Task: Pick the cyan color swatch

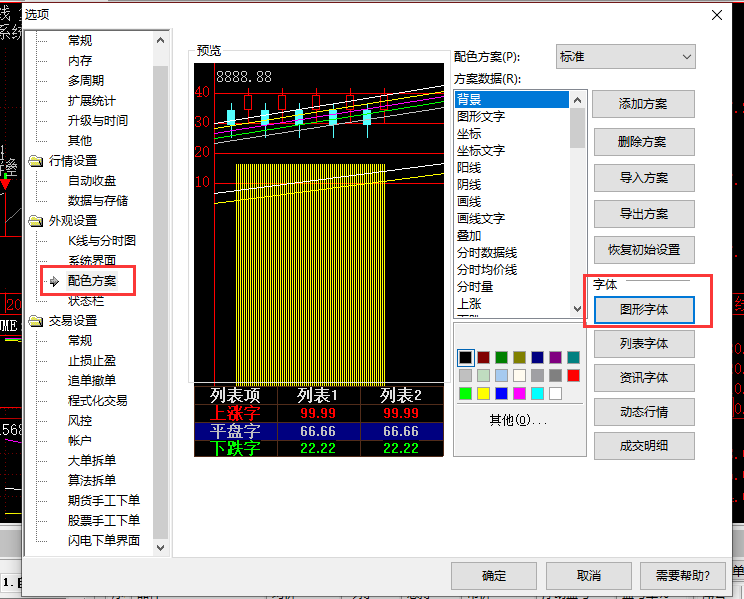Action: pos(538,393)
